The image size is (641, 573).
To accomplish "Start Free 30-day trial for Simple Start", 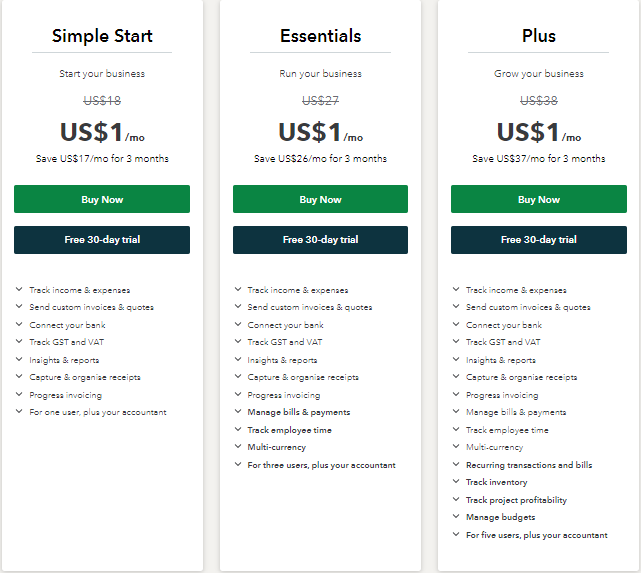I will (102, 240).
